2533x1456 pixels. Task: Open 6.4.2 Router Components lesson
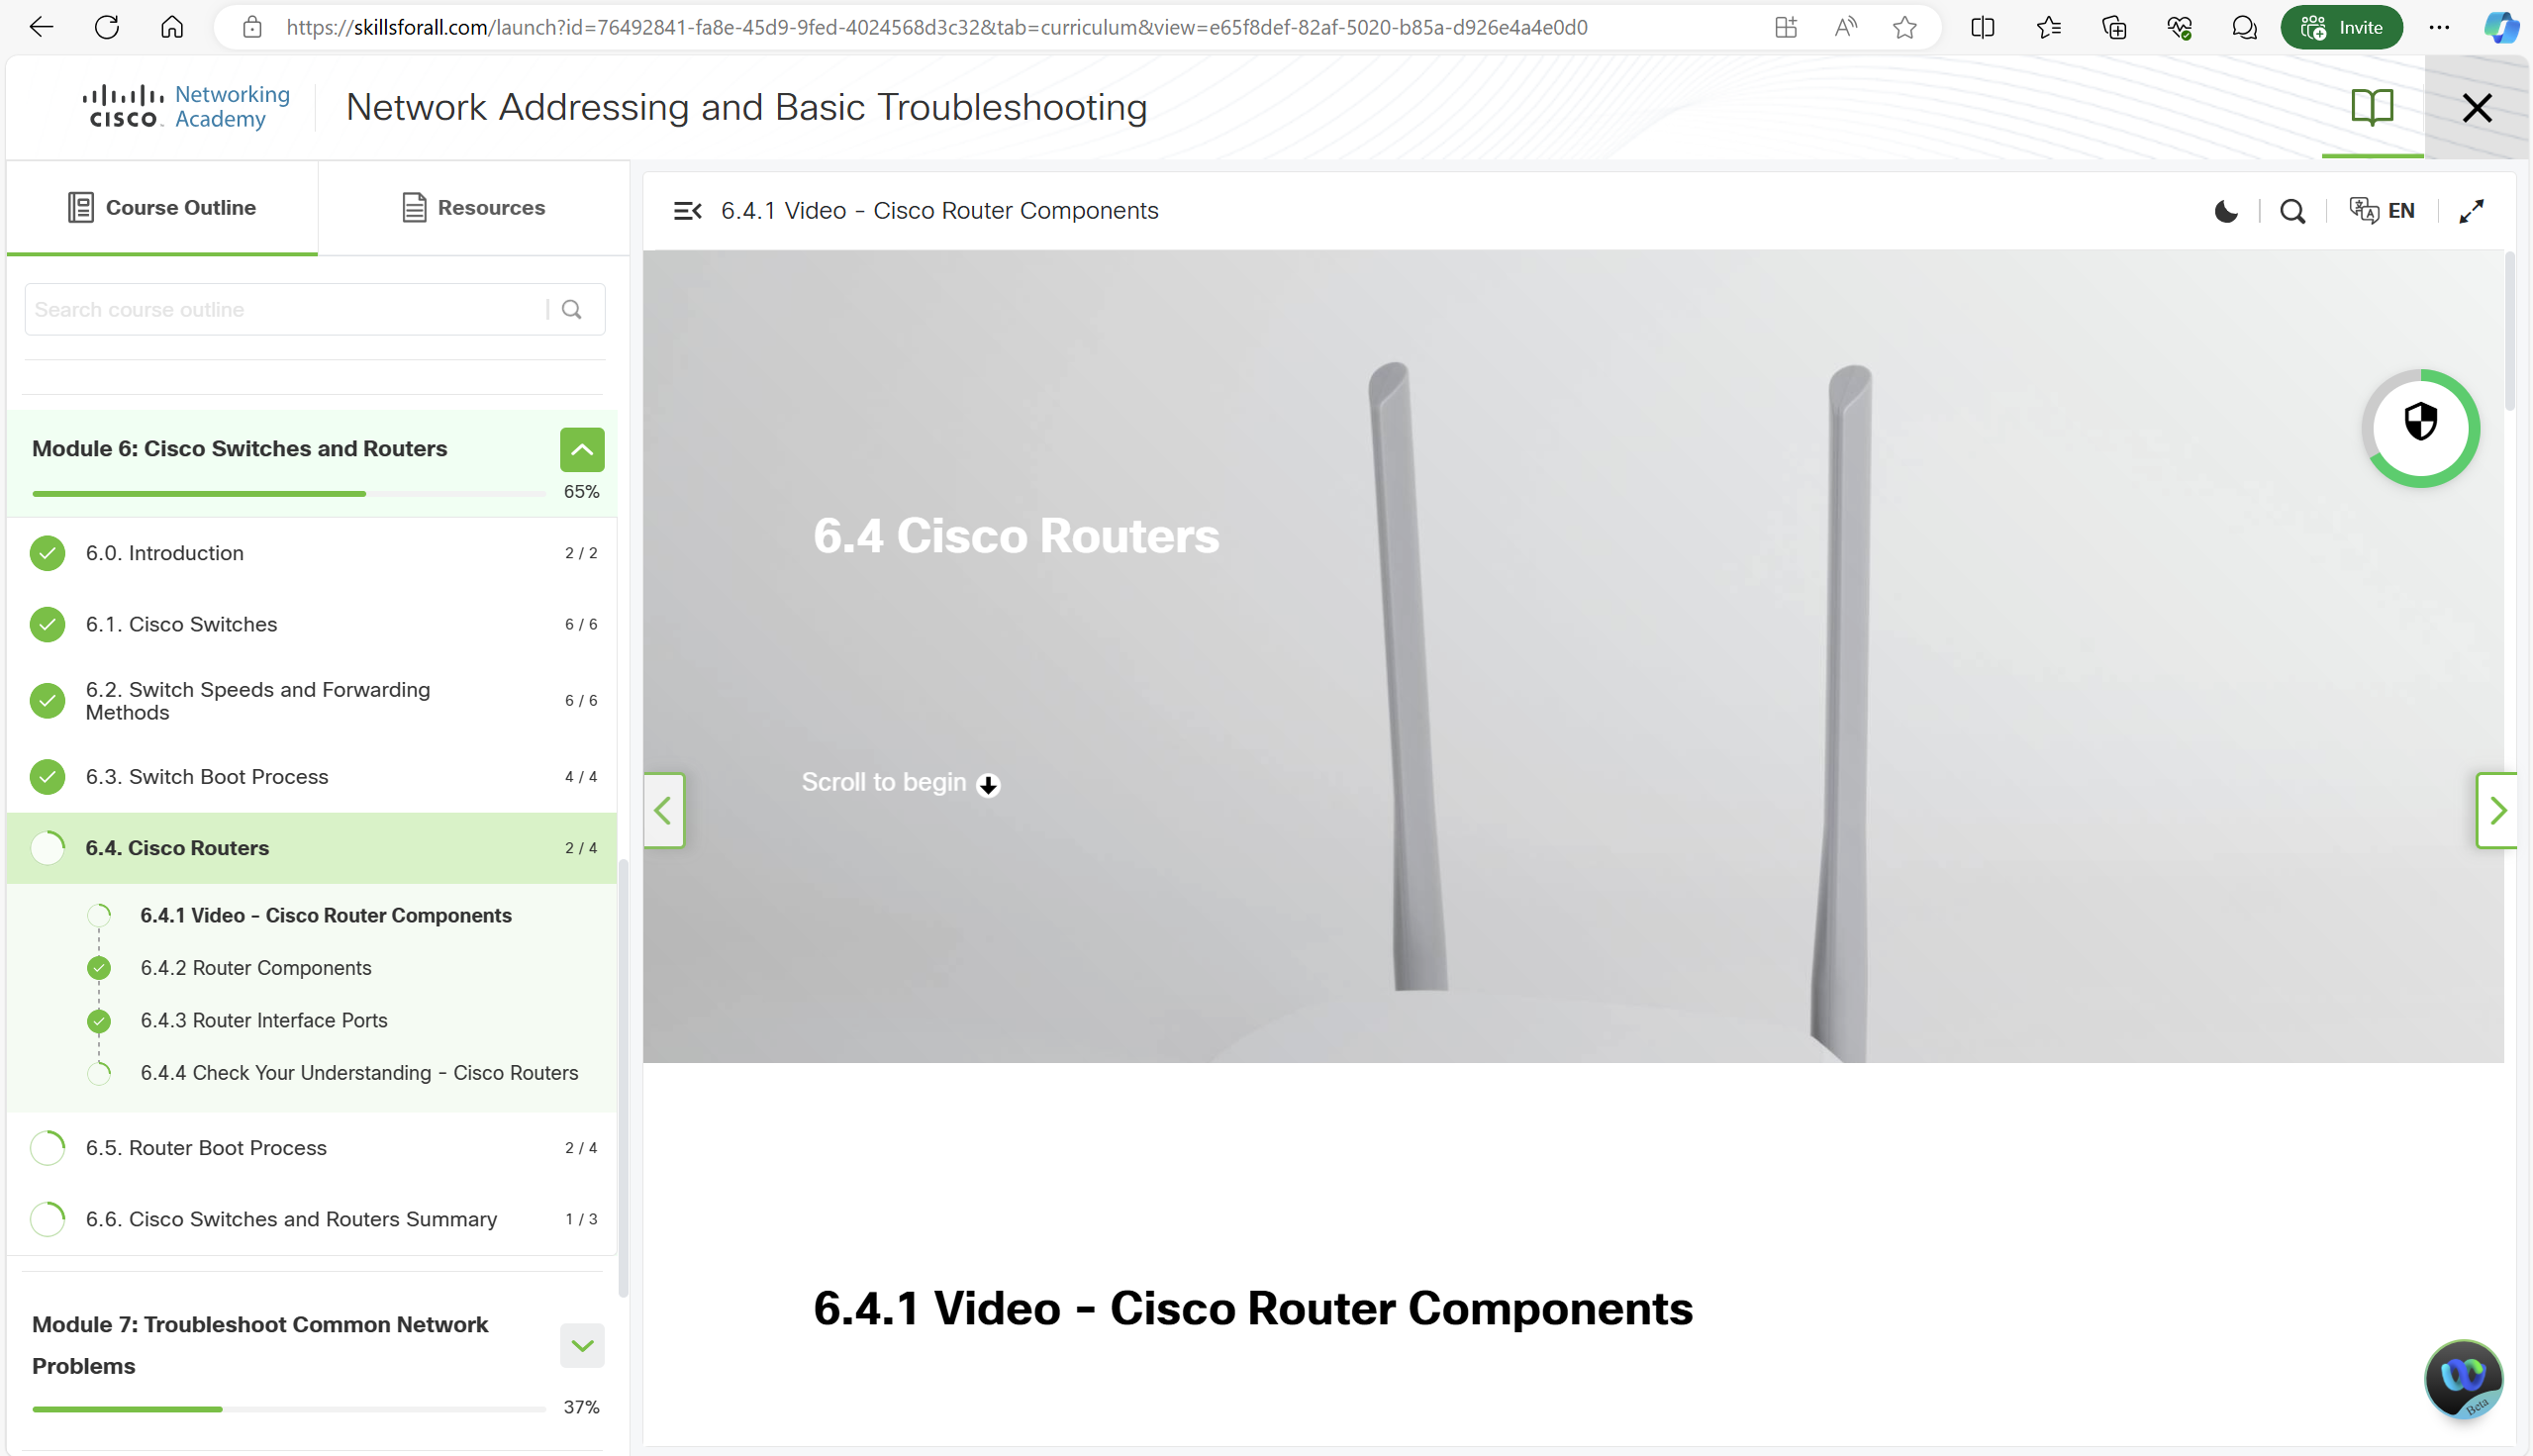256,968
